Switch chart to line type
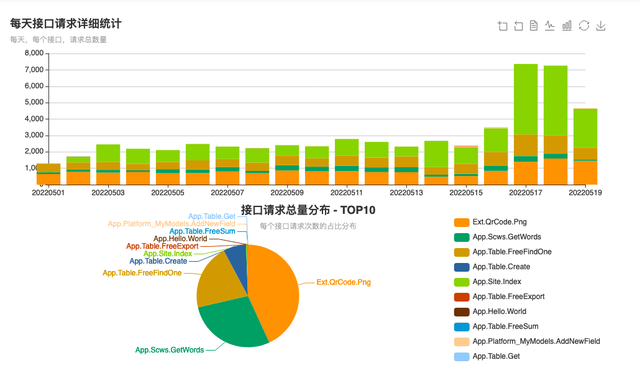This screenshot has width=640, height=378. point(550,26)
